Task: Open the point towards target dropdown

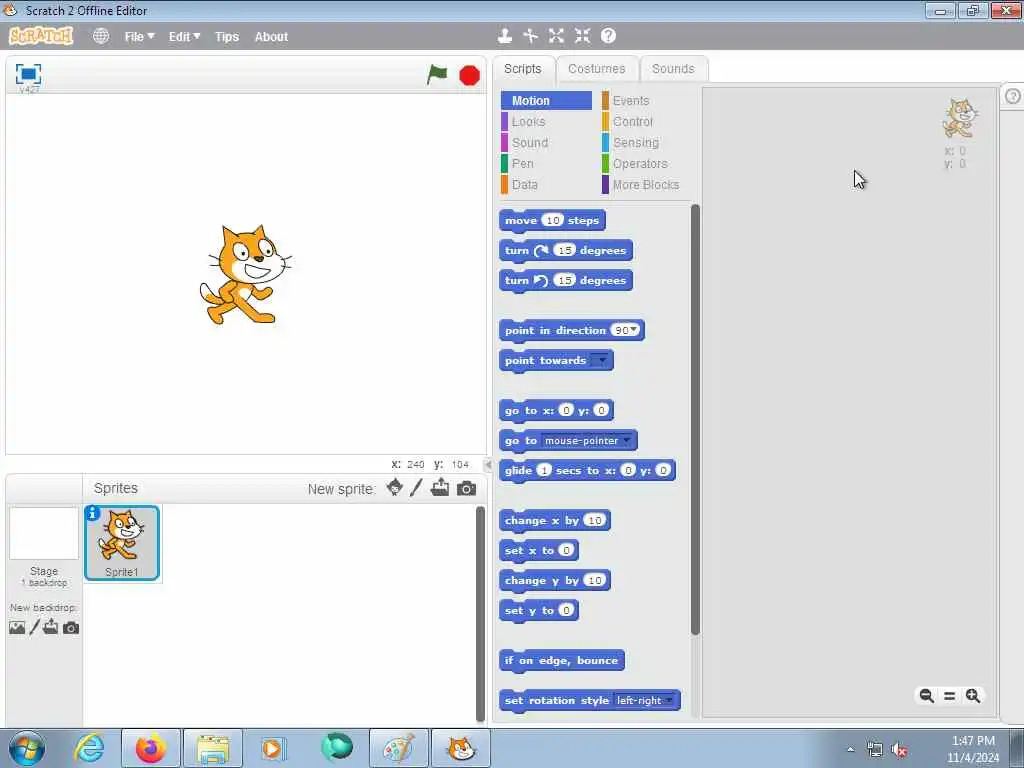Action: 601,360
